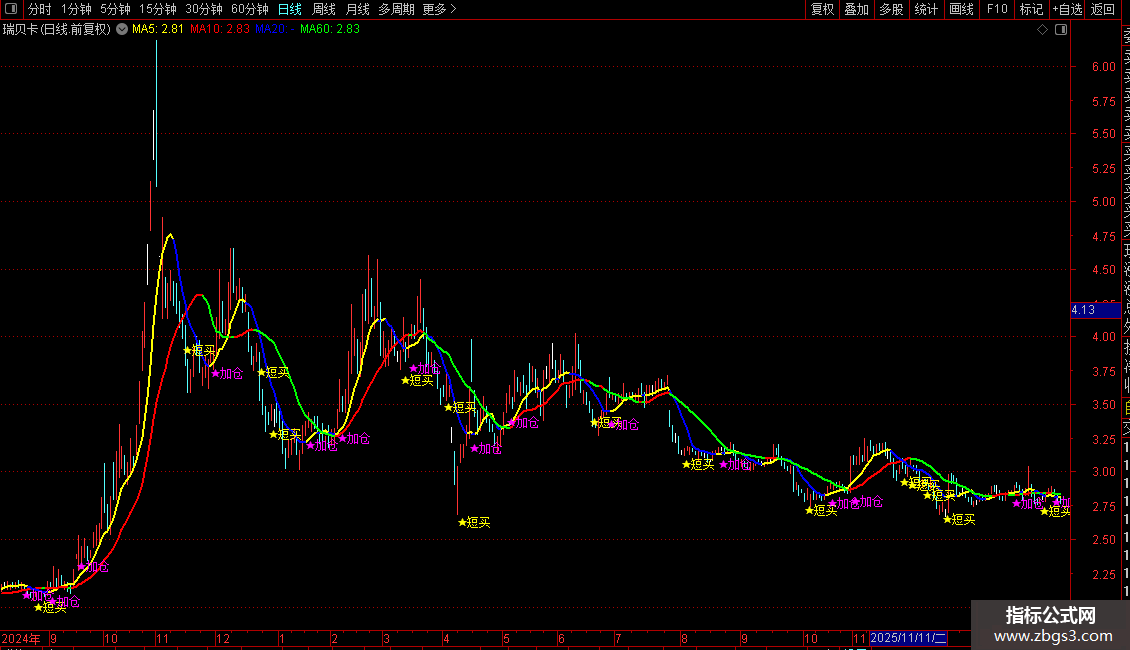Toggle the left sidebar panel icon
This screenshot has height=650, width=1130.
pyautogui.click(x=11, y=9)
